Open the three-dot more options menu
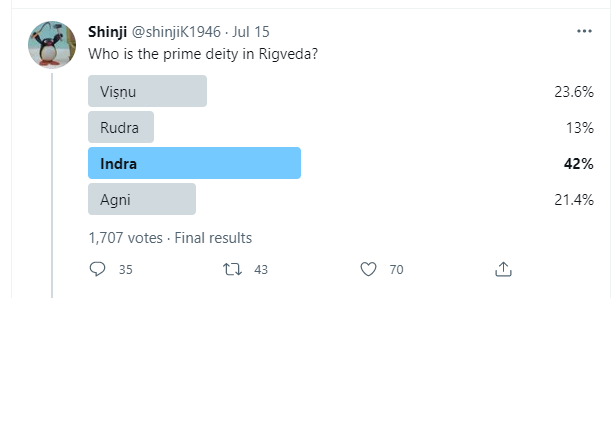This screenshot has height=432, width=615. [x=585, y=31]
